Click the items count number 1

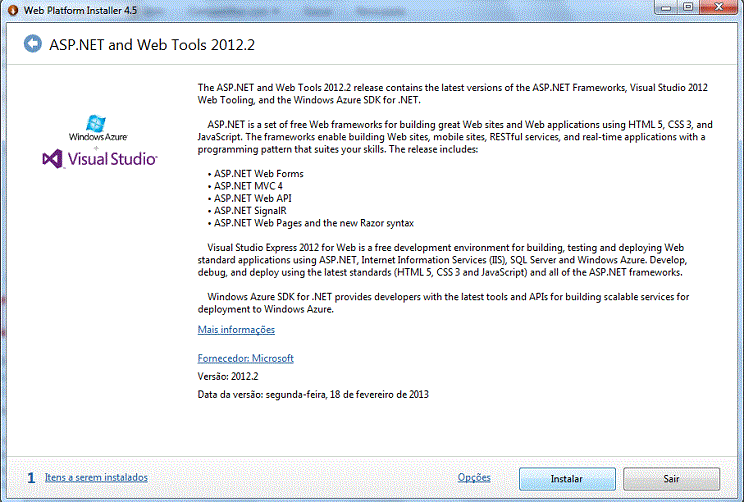tap(31, 478)
